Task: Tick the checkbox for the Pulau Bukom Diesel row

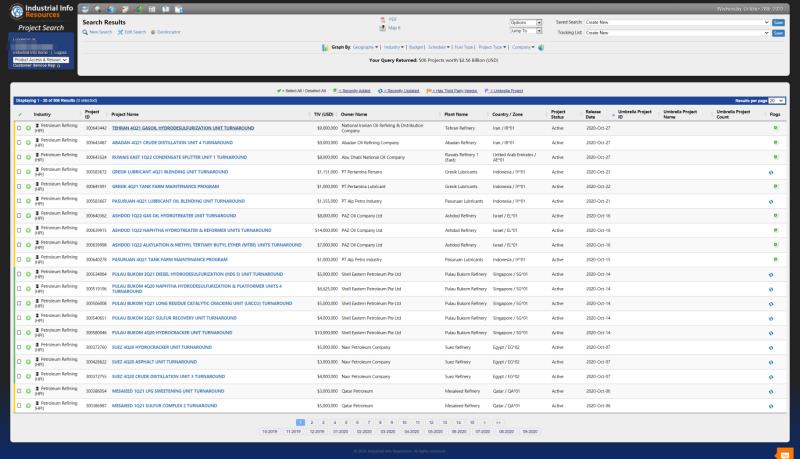Action: pos(19,274)
